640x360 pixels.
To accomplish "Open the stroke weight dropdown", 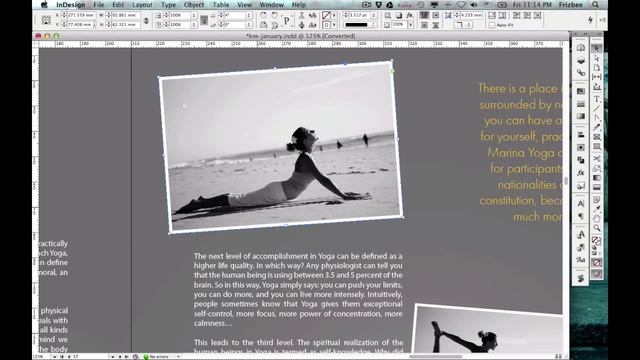I will tap(373, 15).
